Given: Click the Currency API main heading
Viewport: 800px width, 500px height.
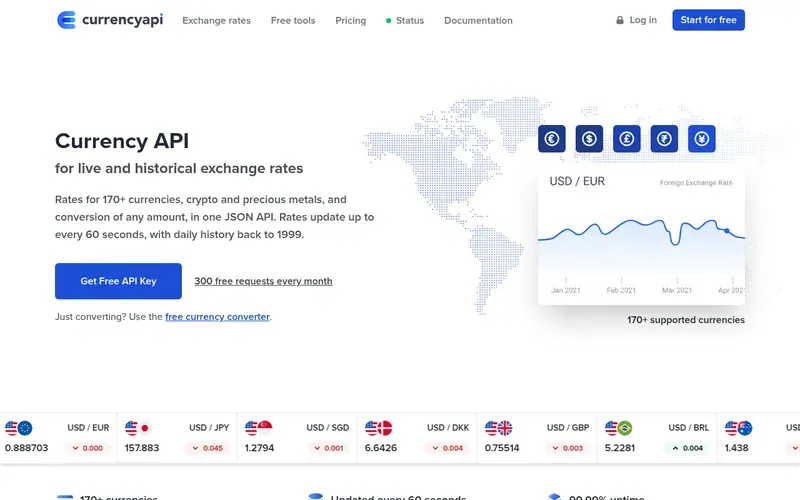Looking at the screenshot, I should [122, 141].
